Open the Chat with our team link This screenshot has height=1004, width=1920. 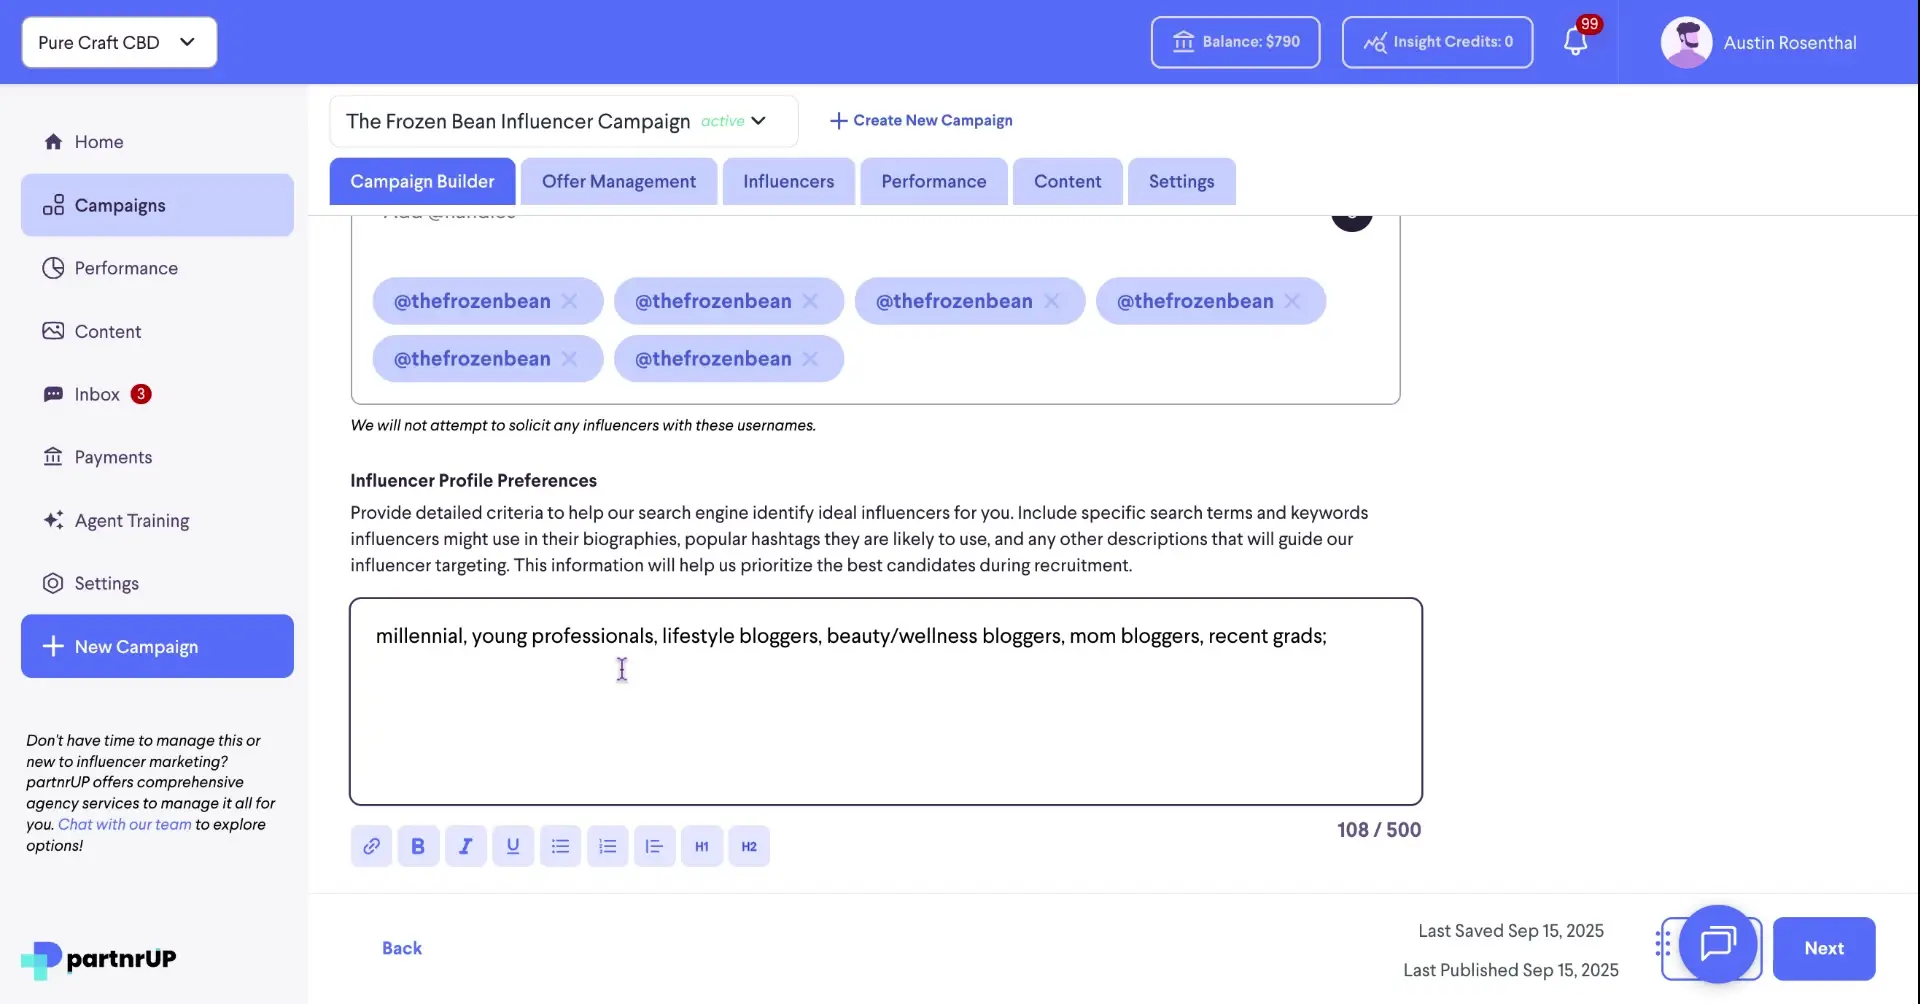coord(124,824)
